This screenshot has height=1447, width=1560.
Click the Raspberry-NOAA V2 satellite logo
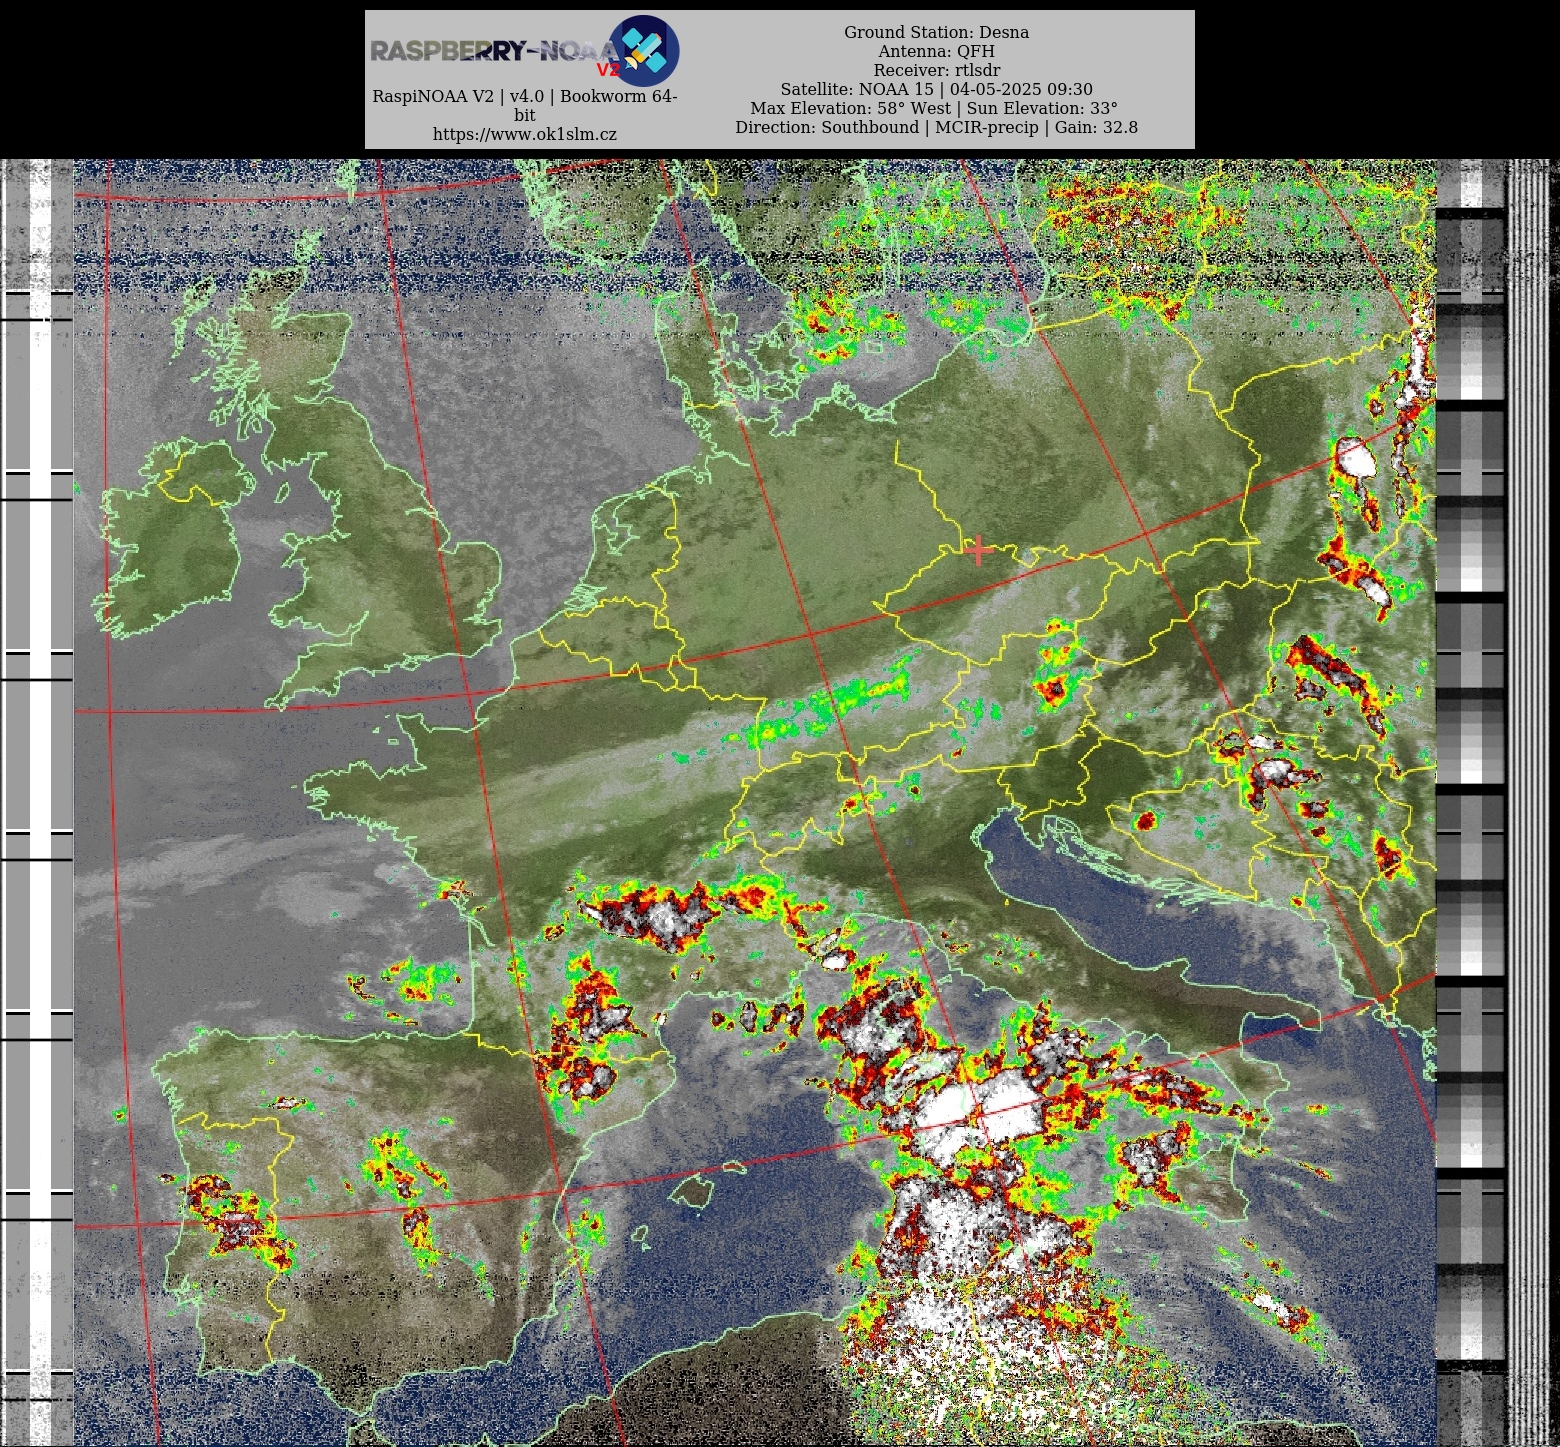[x=525, y=50]
